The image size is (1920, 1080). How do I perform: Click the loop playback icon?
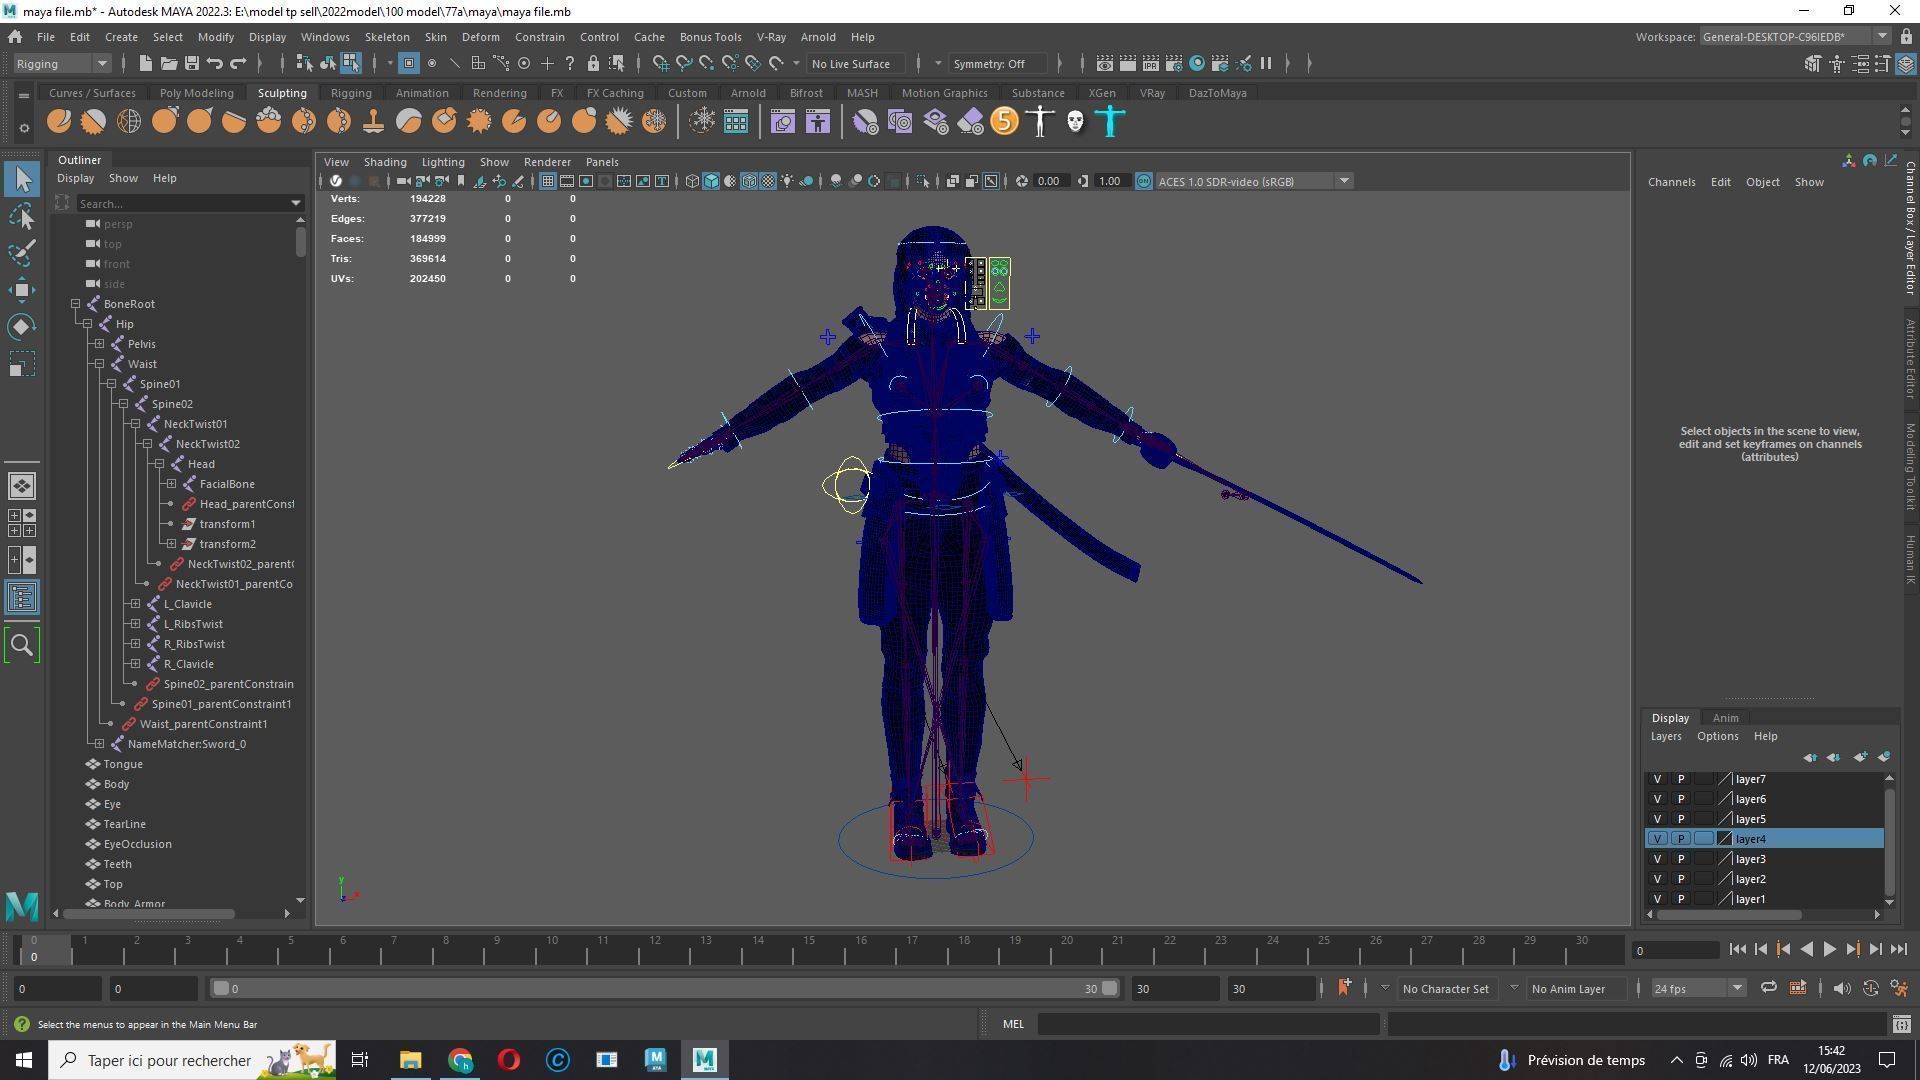point(1768,989)
